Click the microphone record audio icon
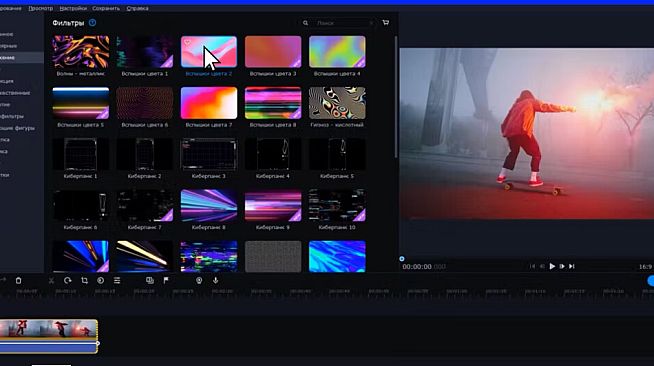The image size is (654, 366). click(215, 281)
